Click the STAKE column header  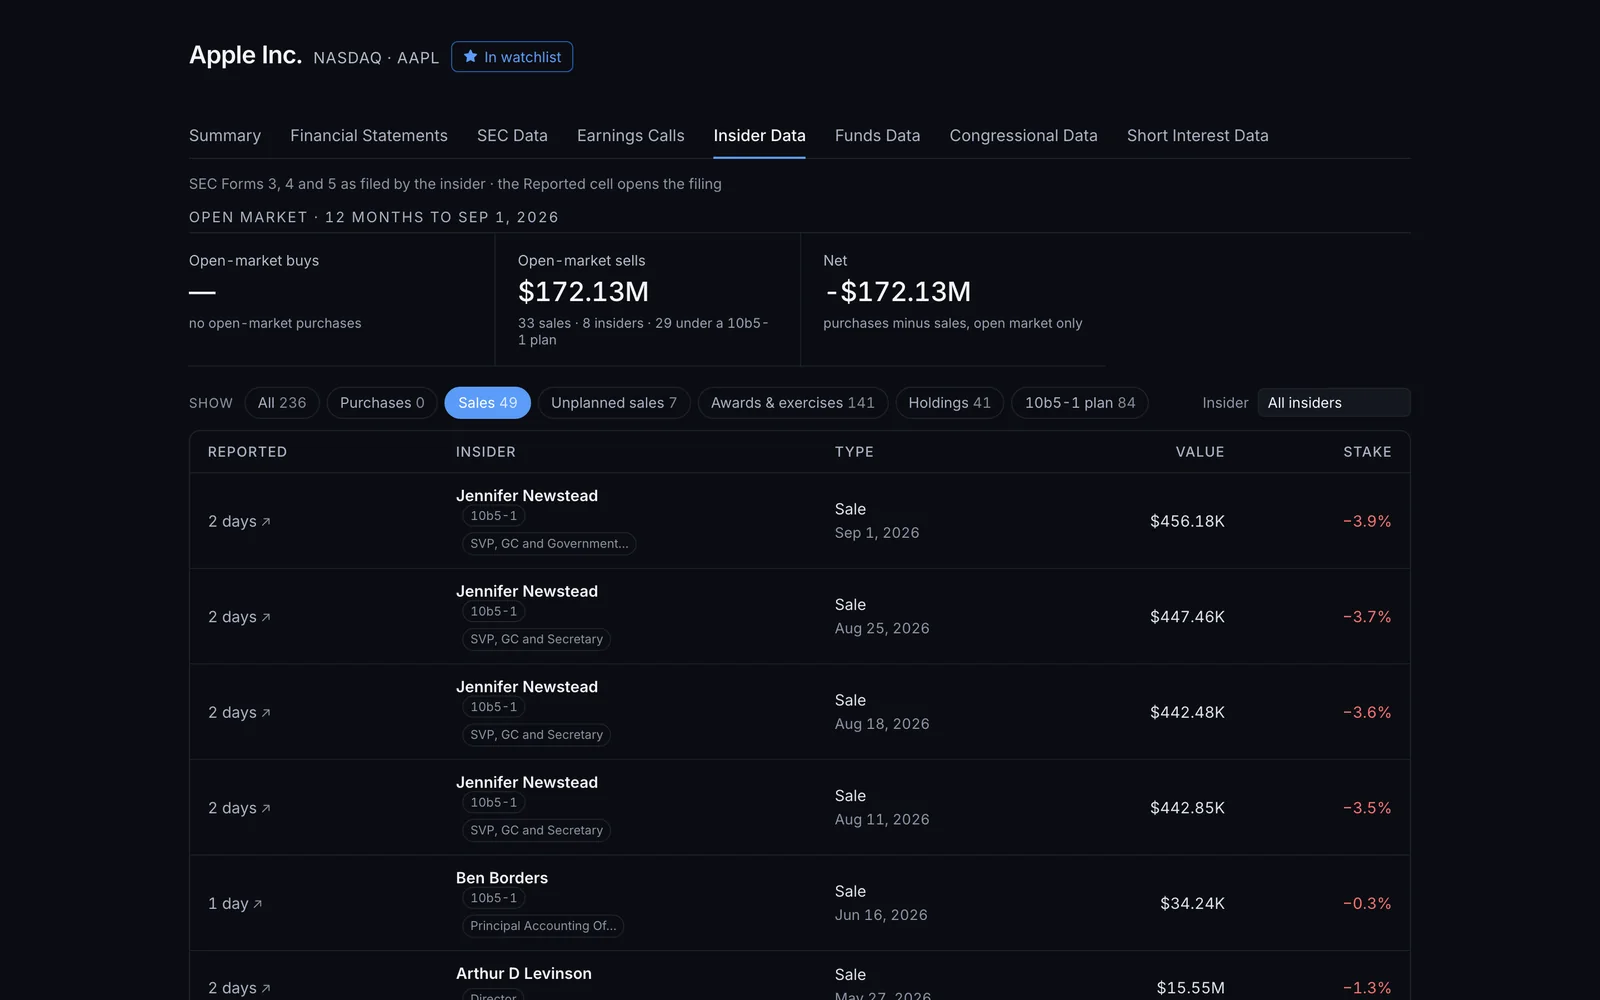tap(1367, 452)
